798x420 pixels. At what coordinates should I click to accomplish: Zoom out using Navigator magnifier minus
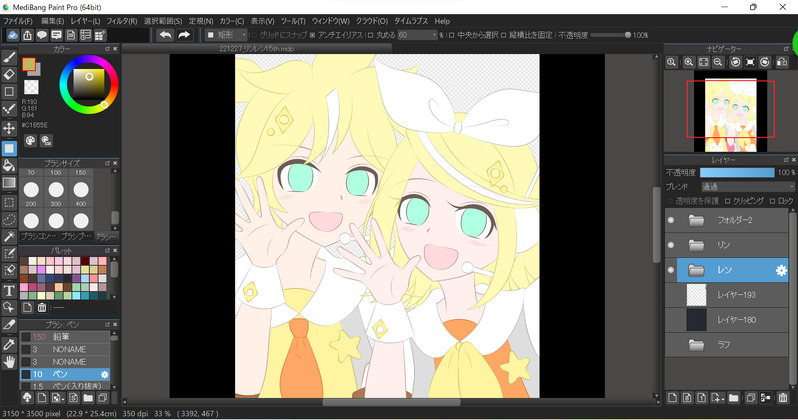[718, 62]
